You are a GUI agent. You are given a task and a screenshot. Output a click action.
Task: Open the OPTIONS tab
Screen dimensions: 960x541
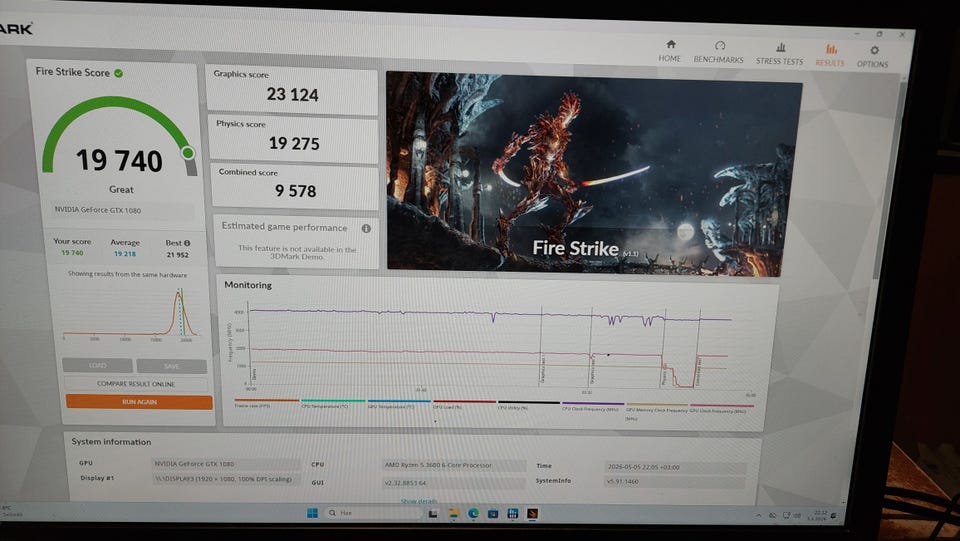(872, 56)
